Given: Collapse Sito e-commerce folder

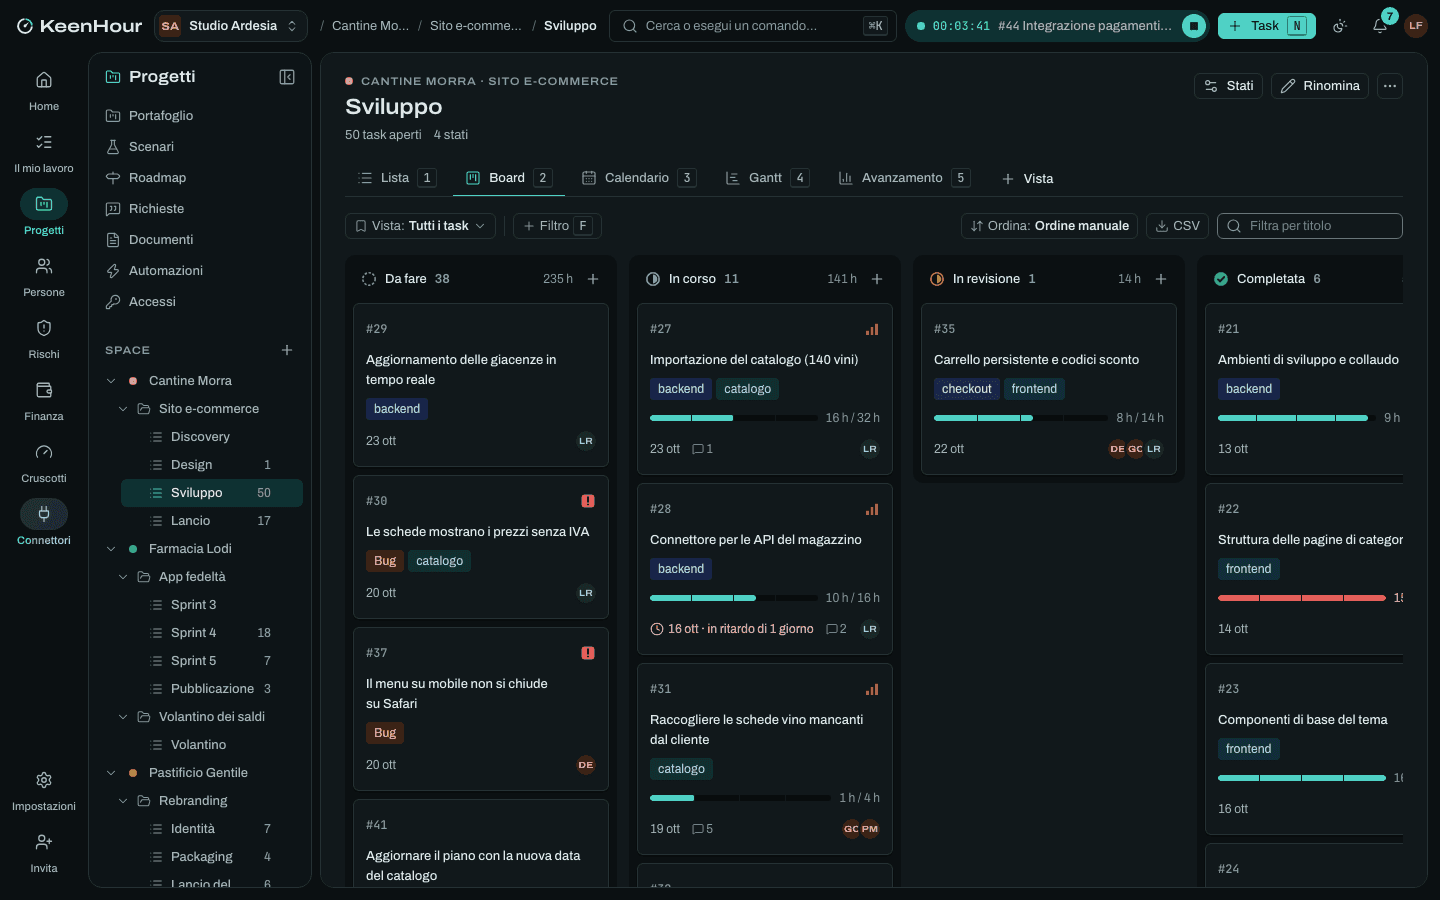Looking at the screenshot, I should 123,409.
